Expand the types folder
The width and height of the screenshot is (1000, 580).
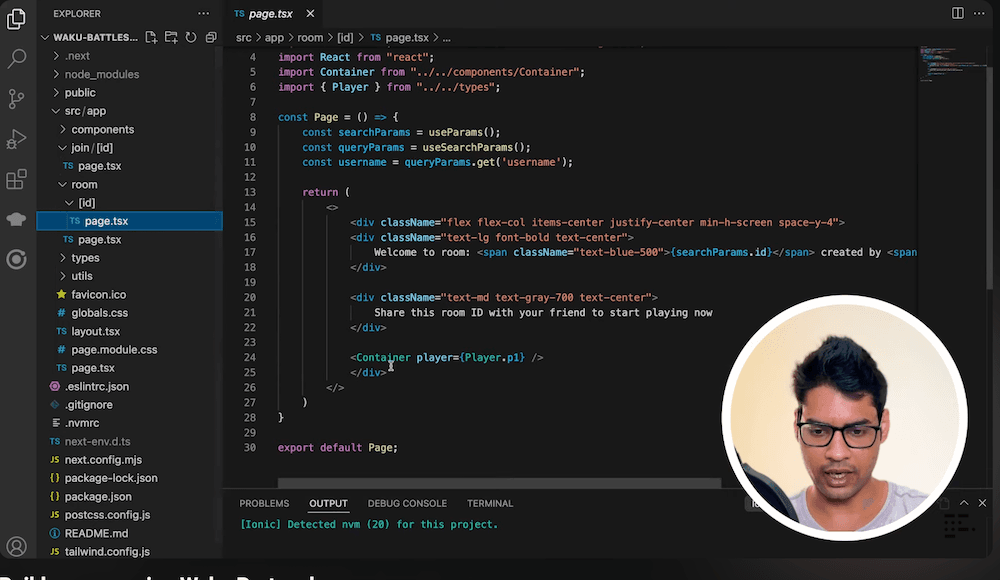coord(85,257)
